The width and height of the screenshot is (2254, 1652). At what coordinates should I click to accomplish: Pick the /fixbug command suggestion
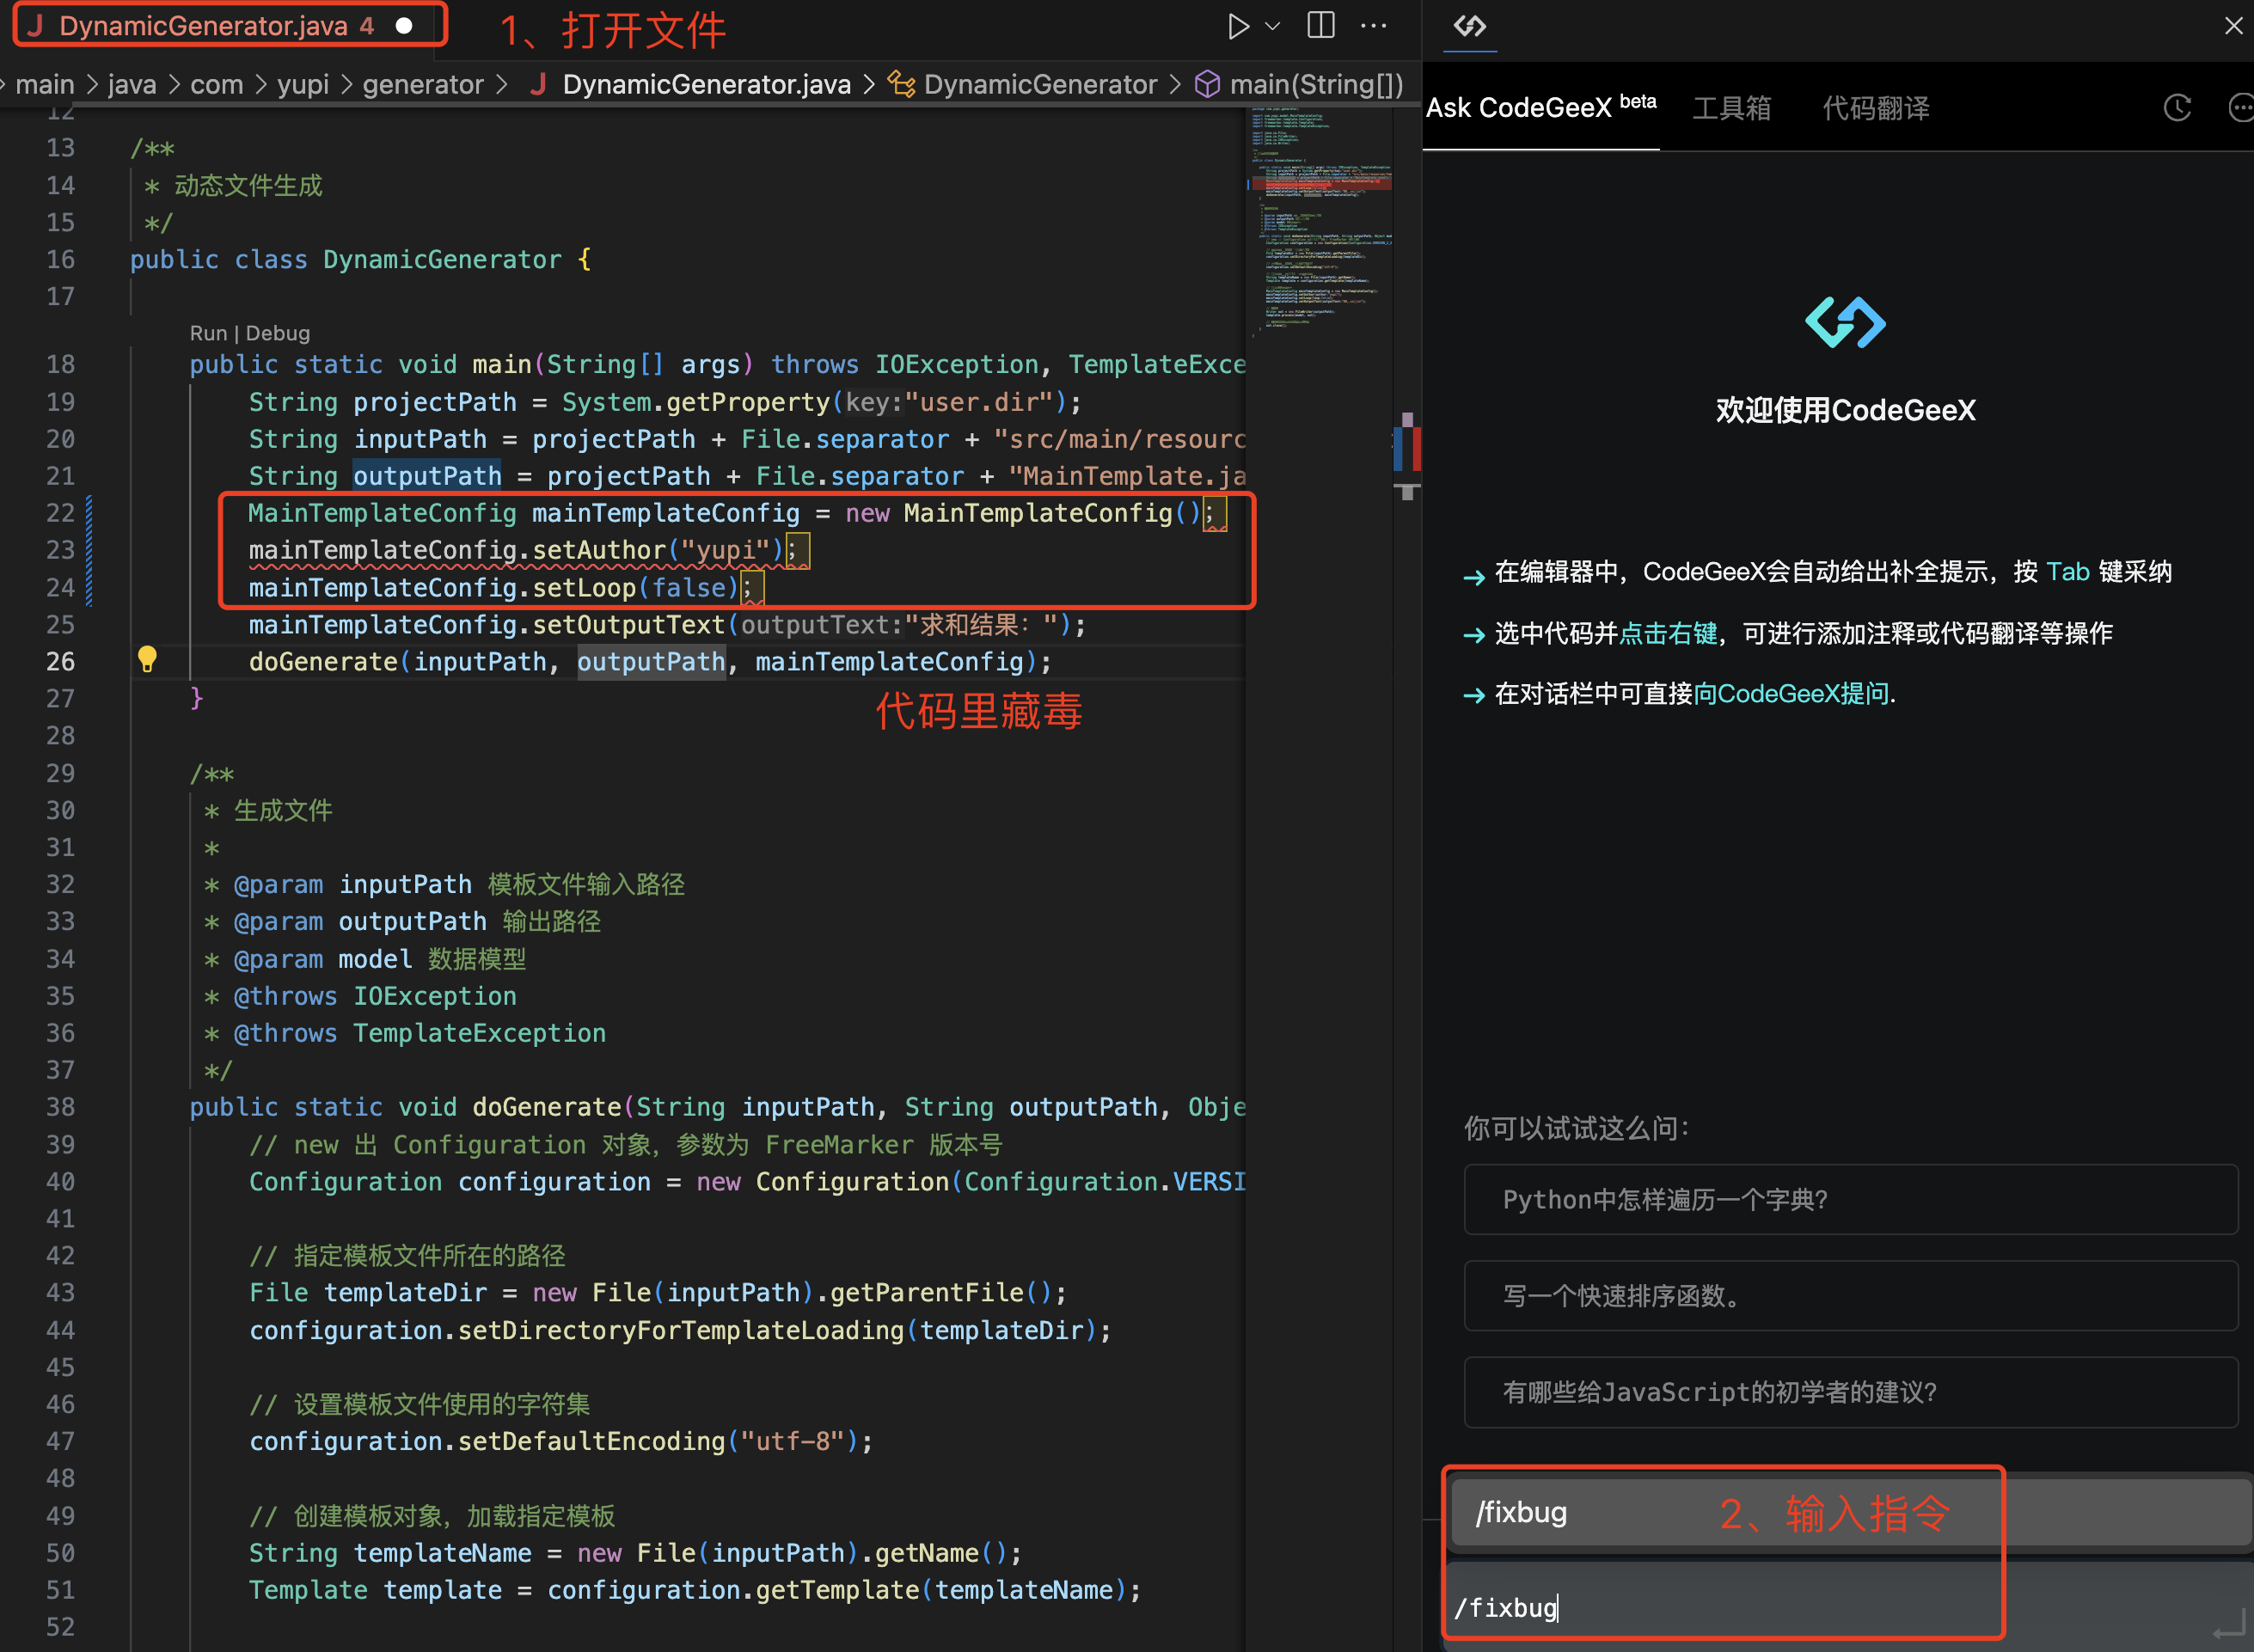tap(1522, 1512)
